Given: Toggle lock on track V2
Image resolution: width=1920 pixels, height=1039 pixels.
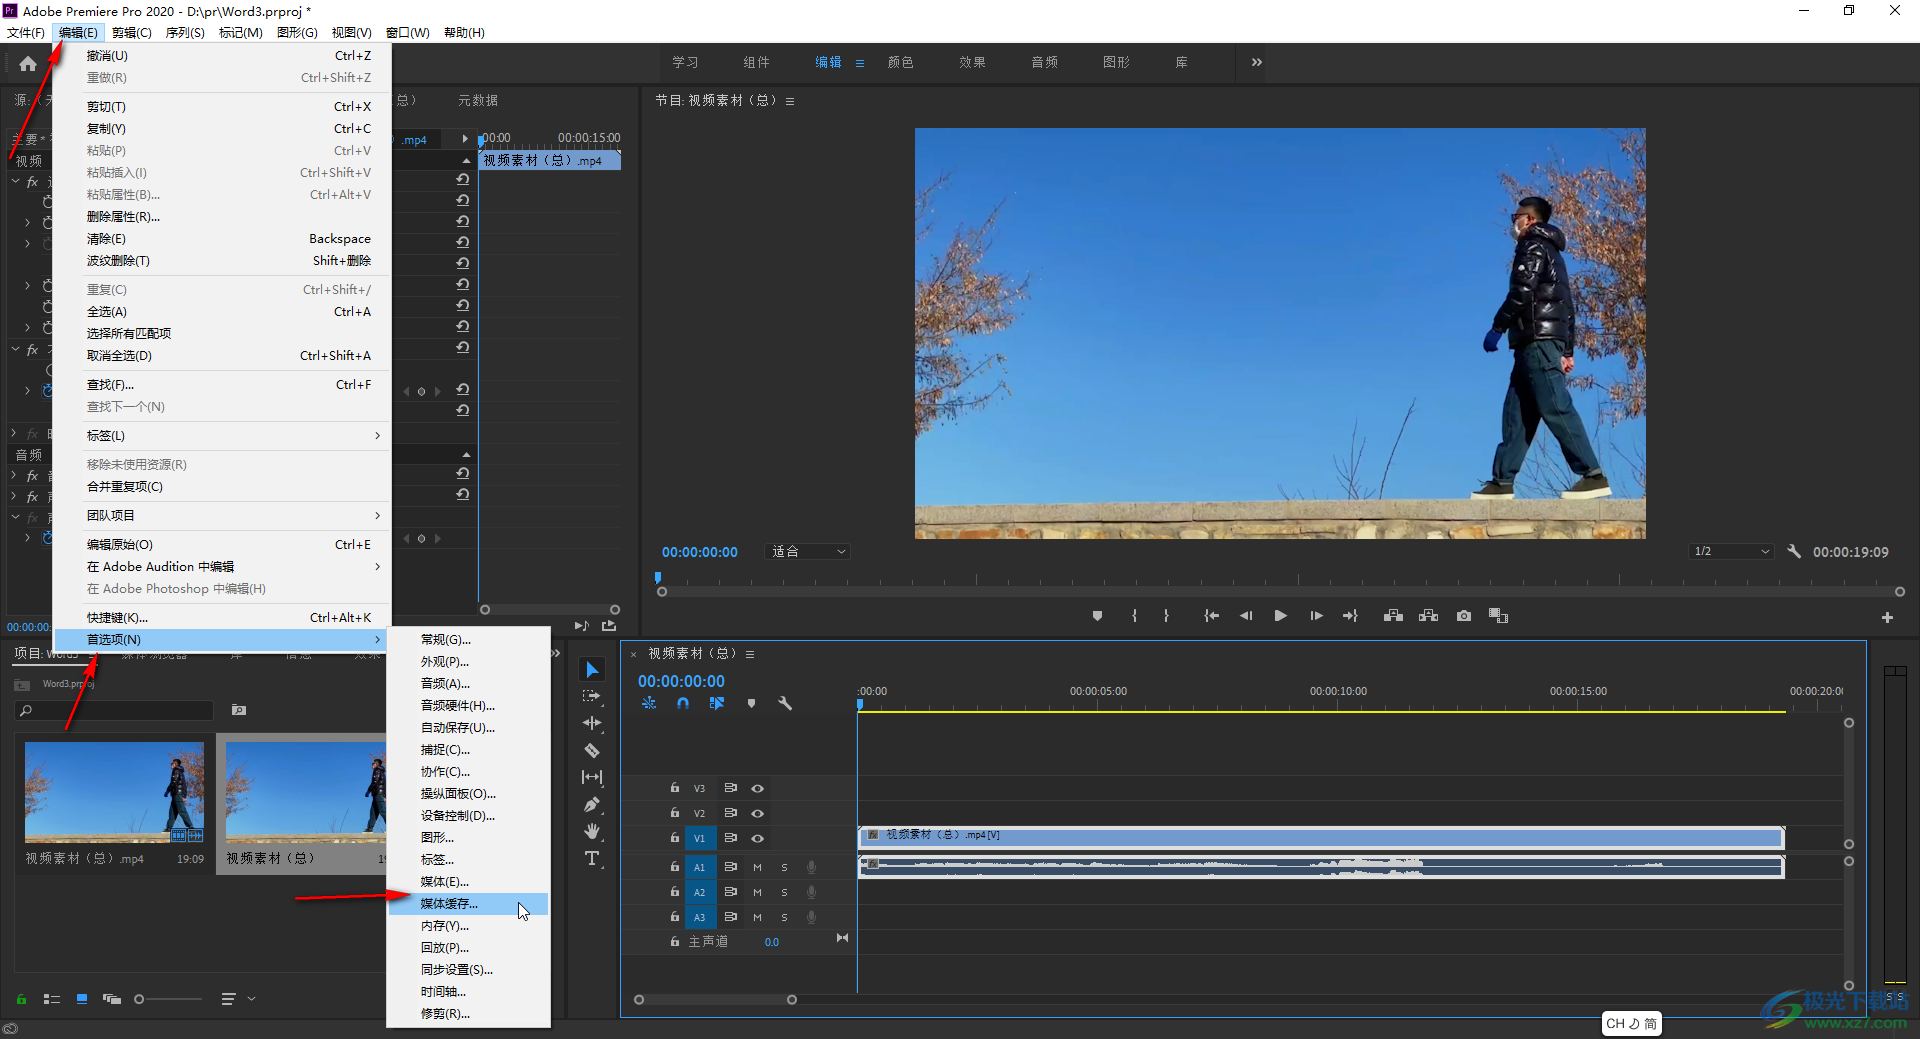Looking at the screenshot, I should point(675,813).
